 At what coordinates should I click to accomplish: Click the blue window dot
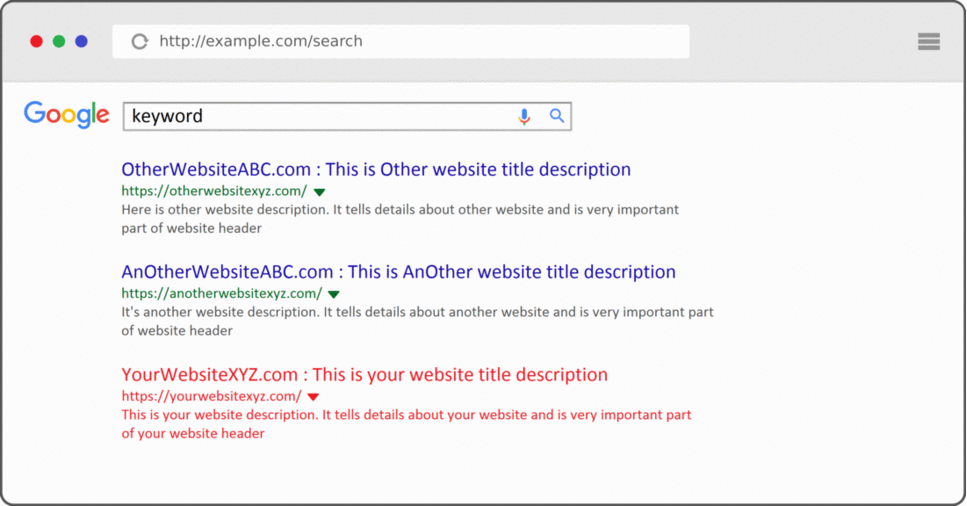[x=81, y=41]
